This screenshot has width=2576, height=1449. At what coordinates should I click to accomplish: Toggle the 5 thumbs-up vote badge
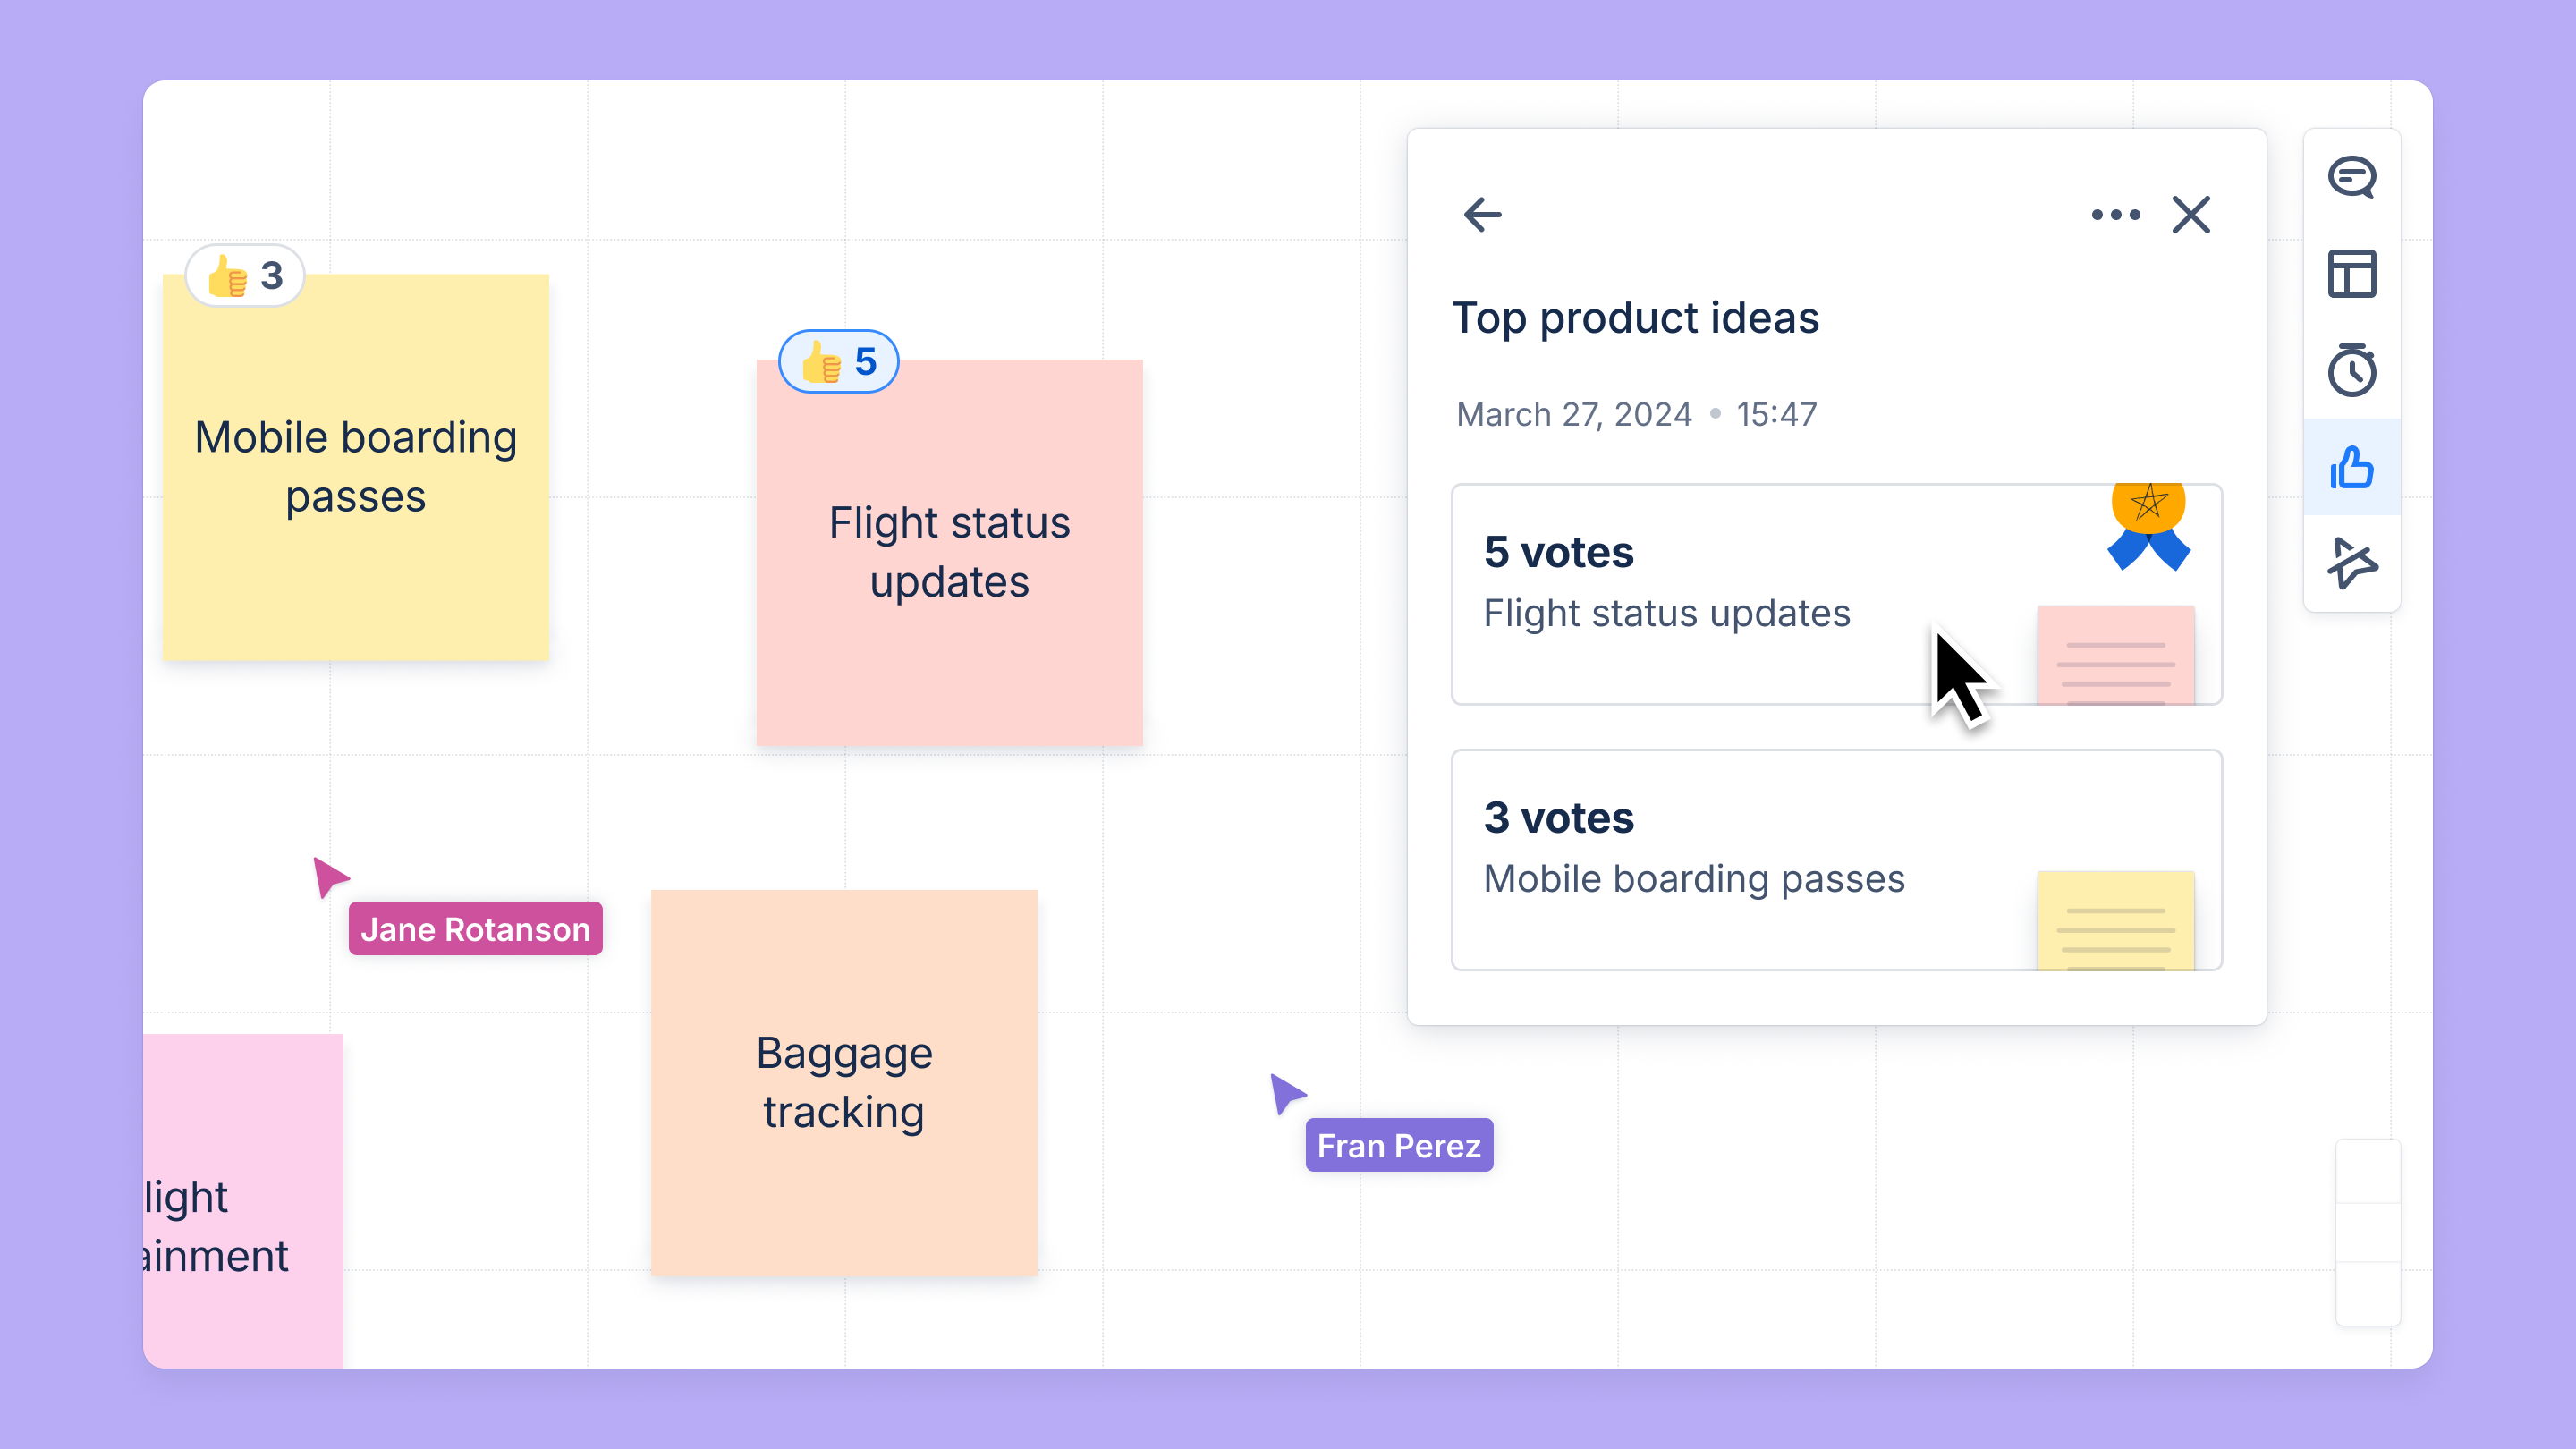(x=839, y=361)
